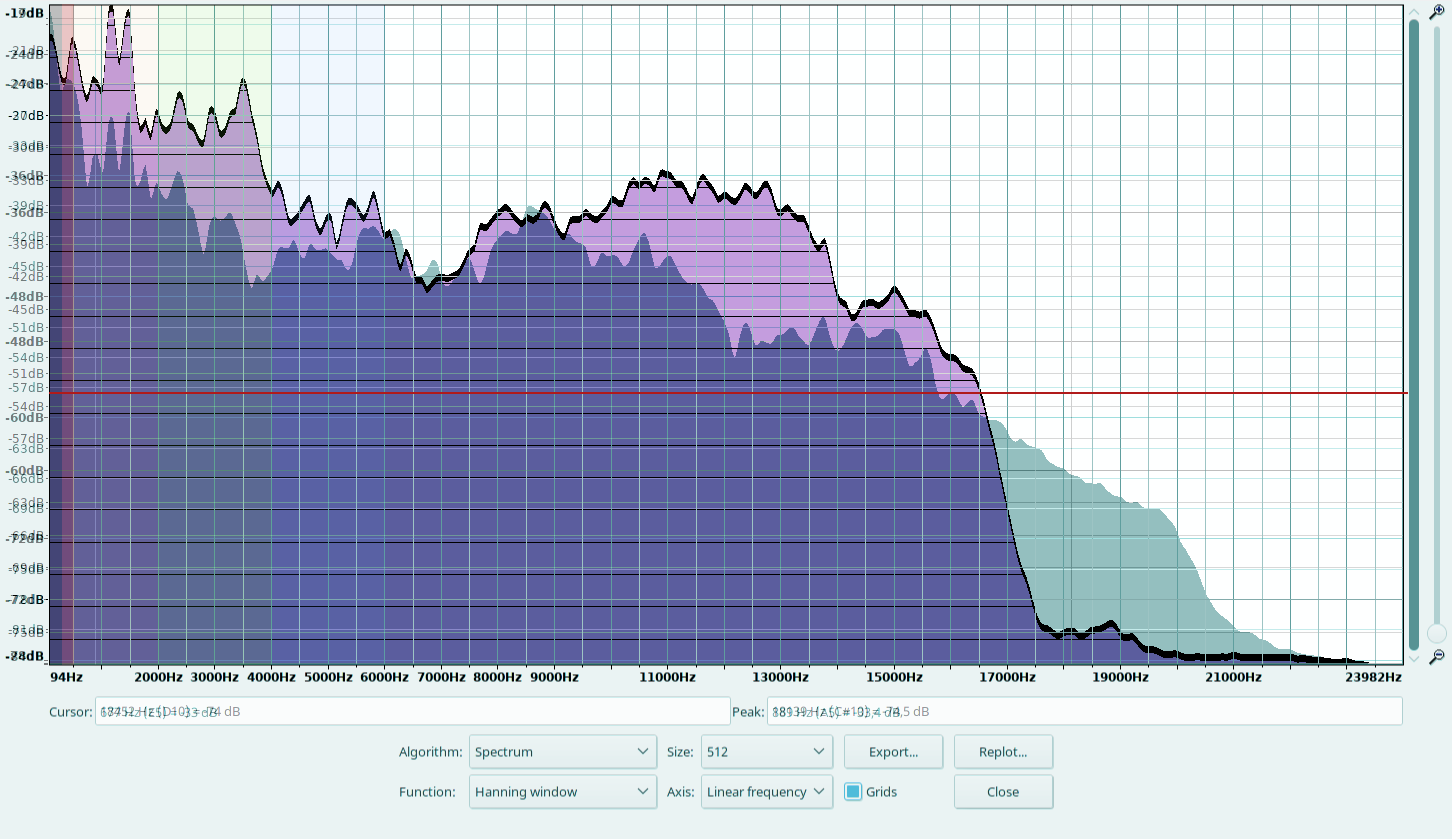Click the Export... button

(x=893, y=752)
